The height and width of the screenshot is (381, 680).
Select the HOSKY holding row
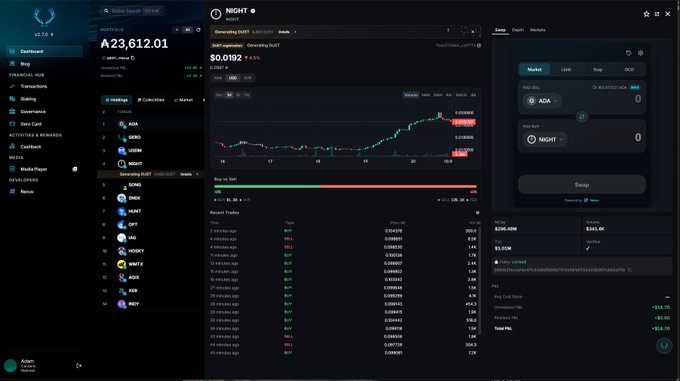(150, 251)
